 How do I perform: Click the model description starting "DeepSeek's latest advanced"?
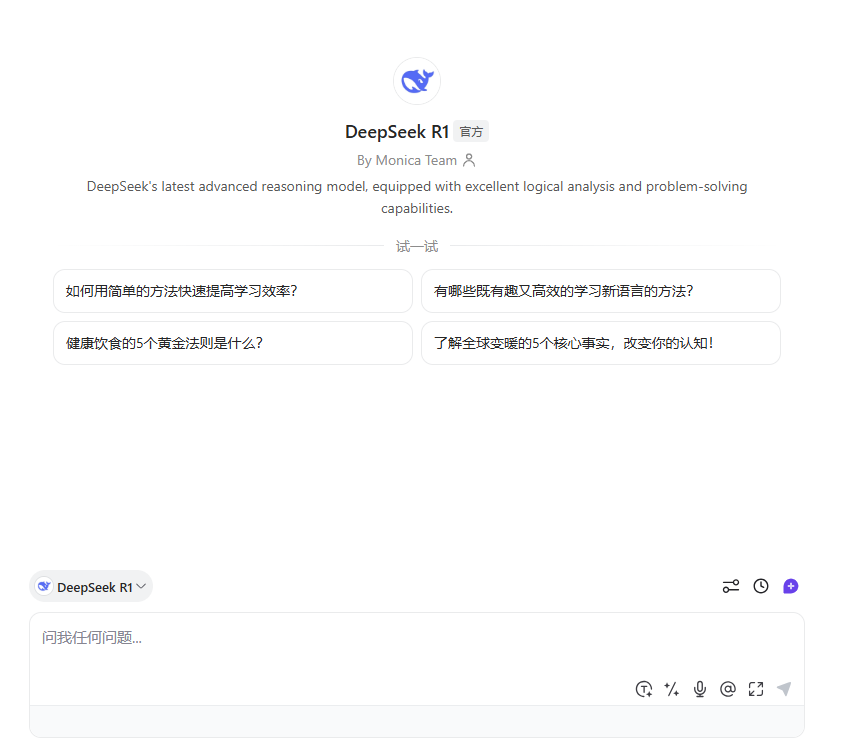click(417, 197)
